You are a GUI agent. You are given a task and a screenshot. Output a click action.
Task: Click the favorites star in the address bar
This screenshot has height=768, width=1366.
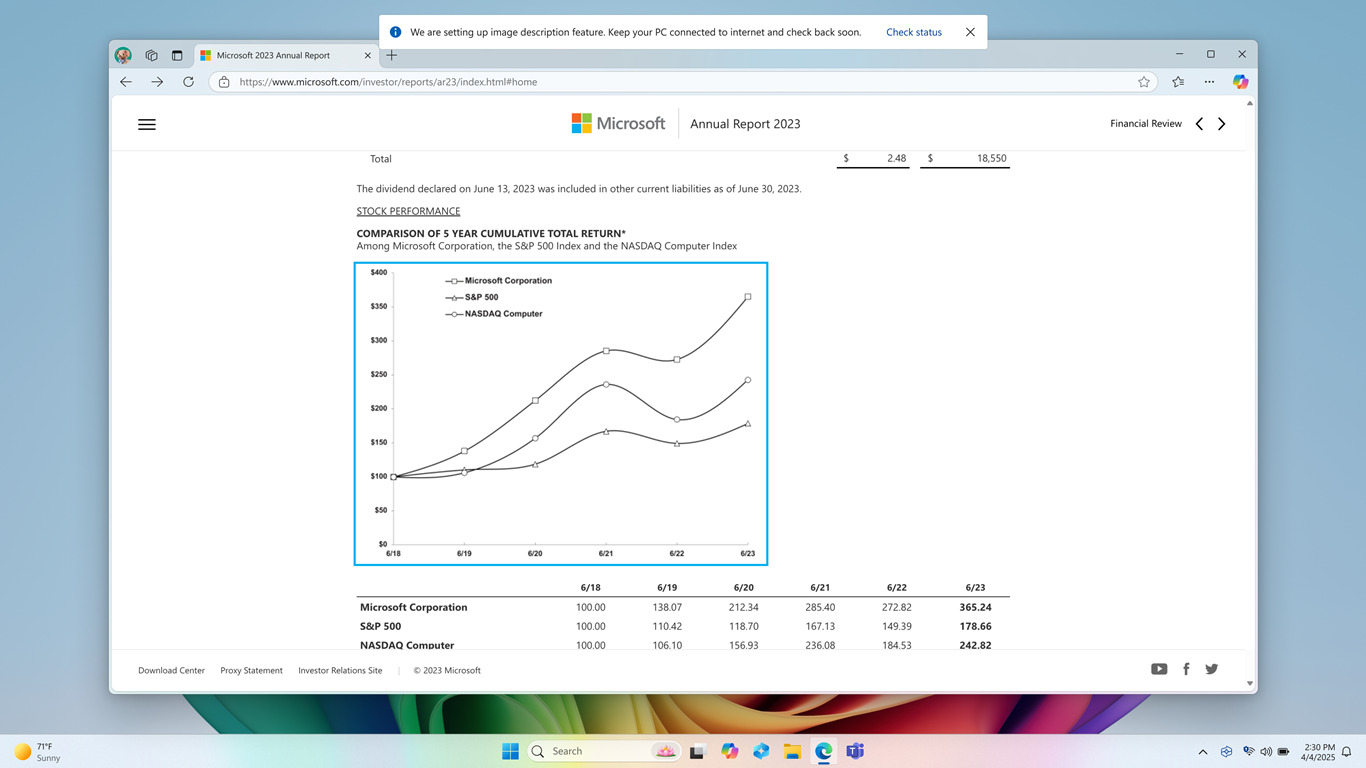coord(1143,81)
